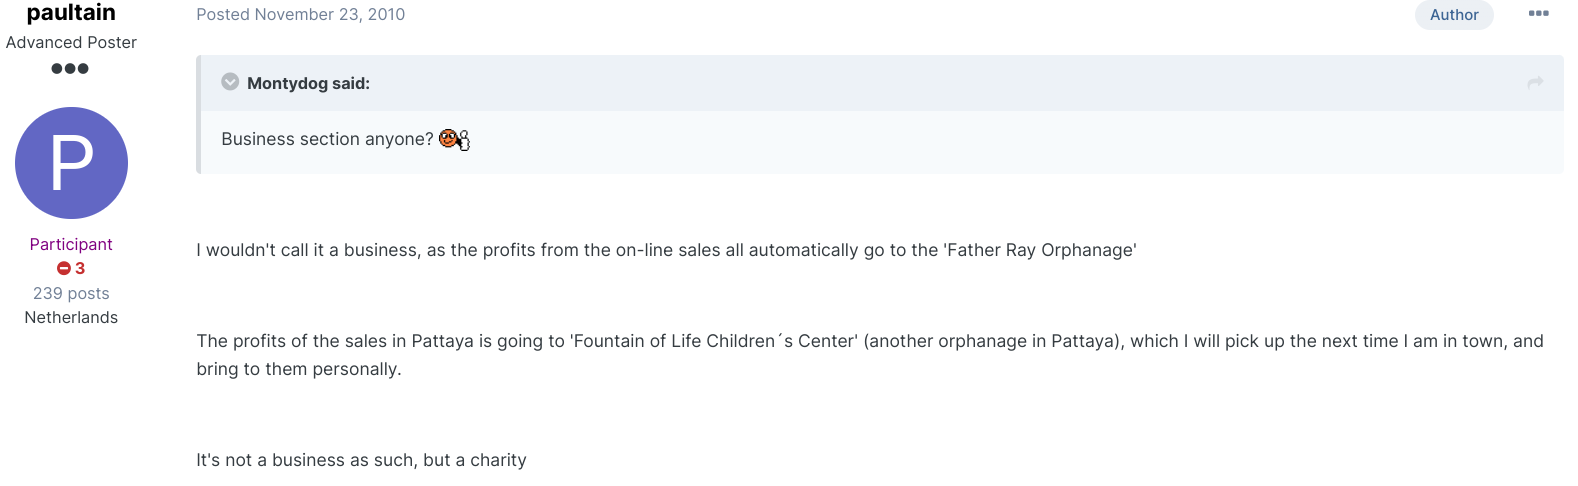Click the Netherlands location text
1578x486 pixels.
click(71, 317)
